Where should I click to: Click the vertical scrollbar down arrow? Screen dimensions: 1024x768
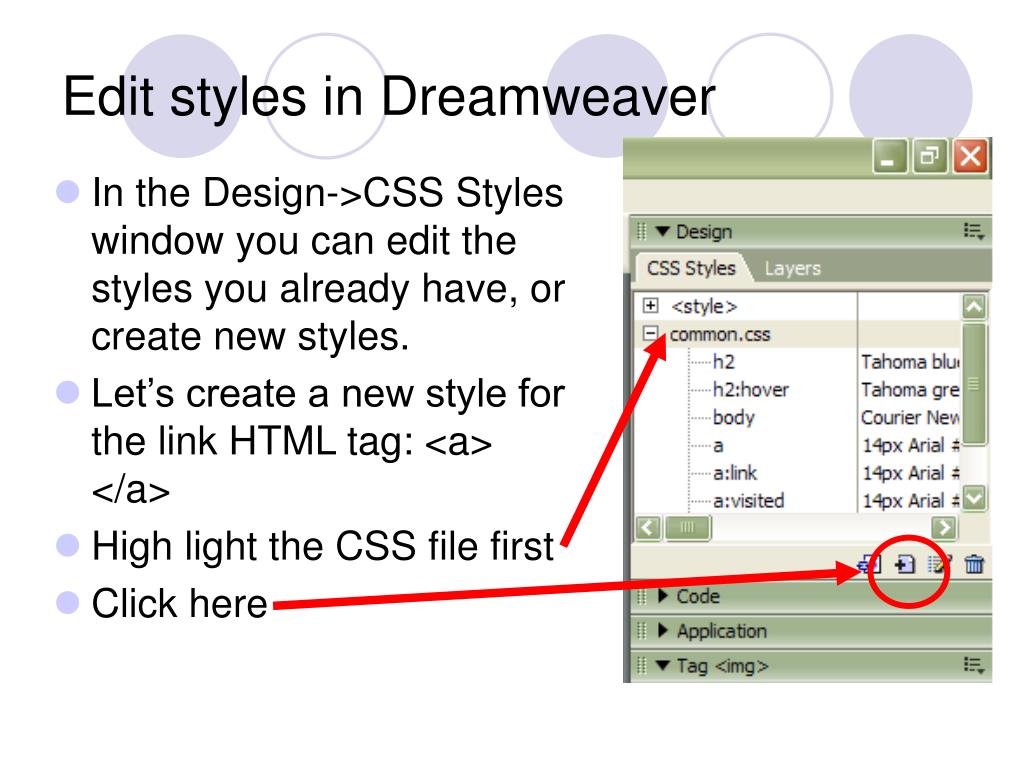974,498
